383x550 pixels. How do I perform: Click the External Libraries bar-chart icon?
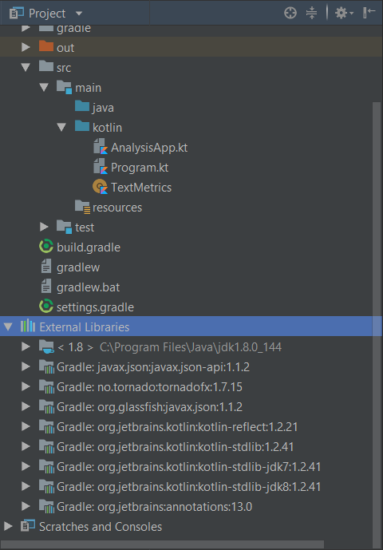click(x=28, y=327)
